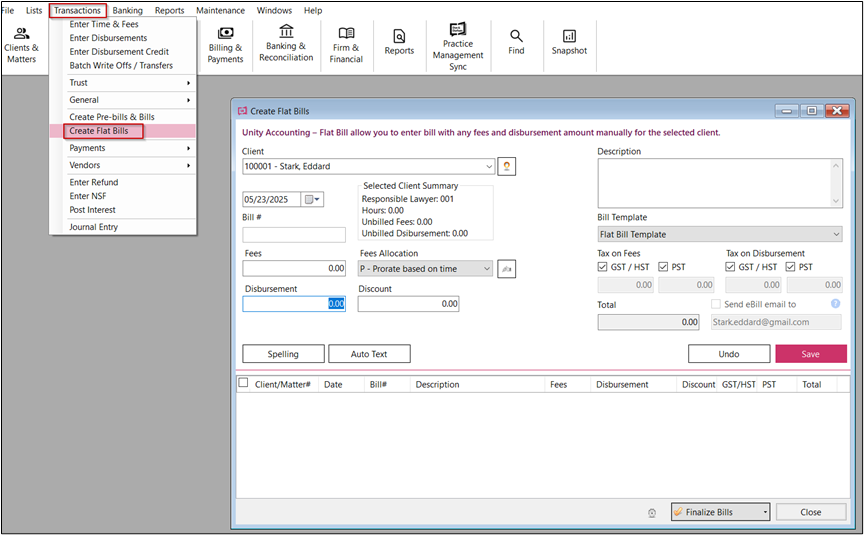Click the Undo button

[x=729, y=354]
